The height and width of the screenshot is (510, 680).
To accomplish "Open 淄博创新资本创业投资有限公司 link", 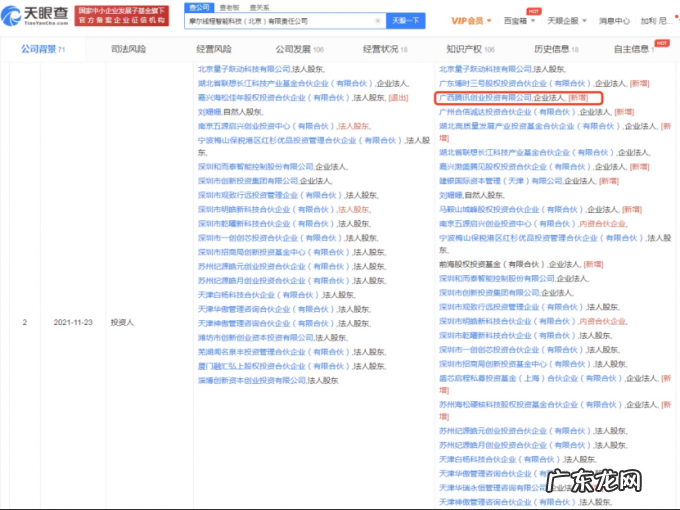I will (252, 380).
